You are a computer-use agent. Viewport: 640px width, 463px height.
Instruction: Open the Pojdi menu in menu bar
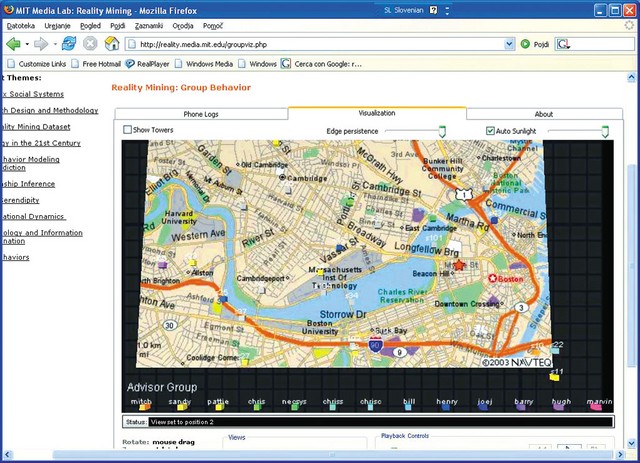pyautogui.click(x=118, y=26)
